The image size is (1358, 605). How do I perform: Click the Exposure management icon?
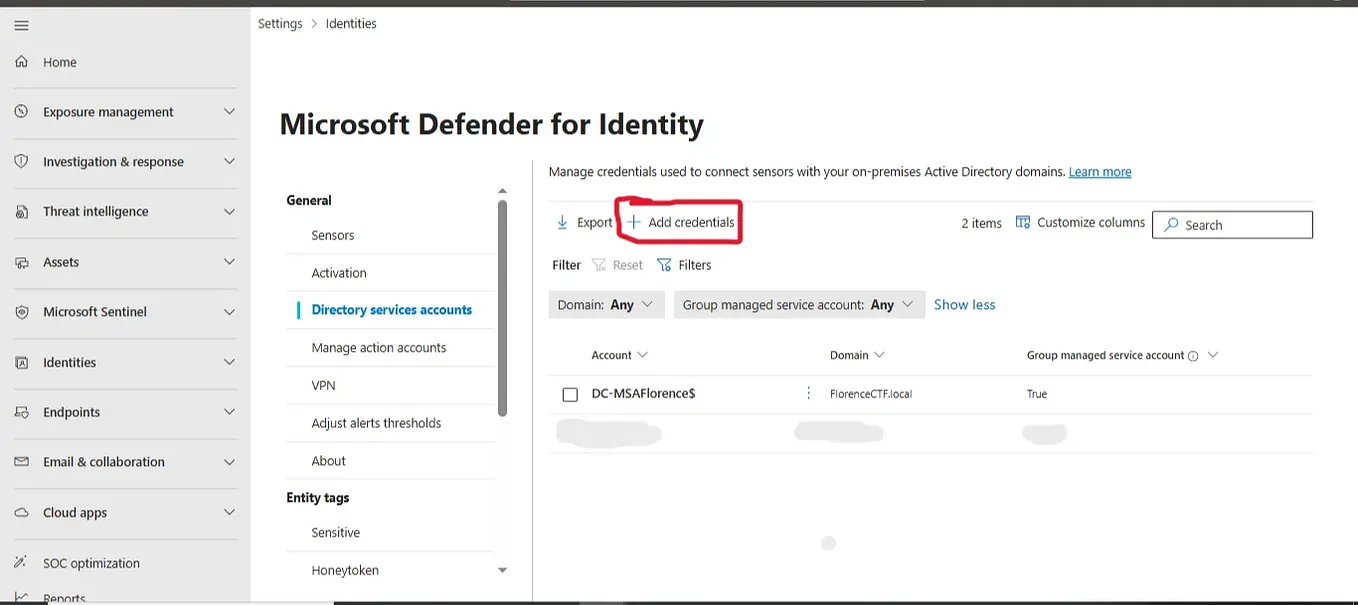click(22, 112)
